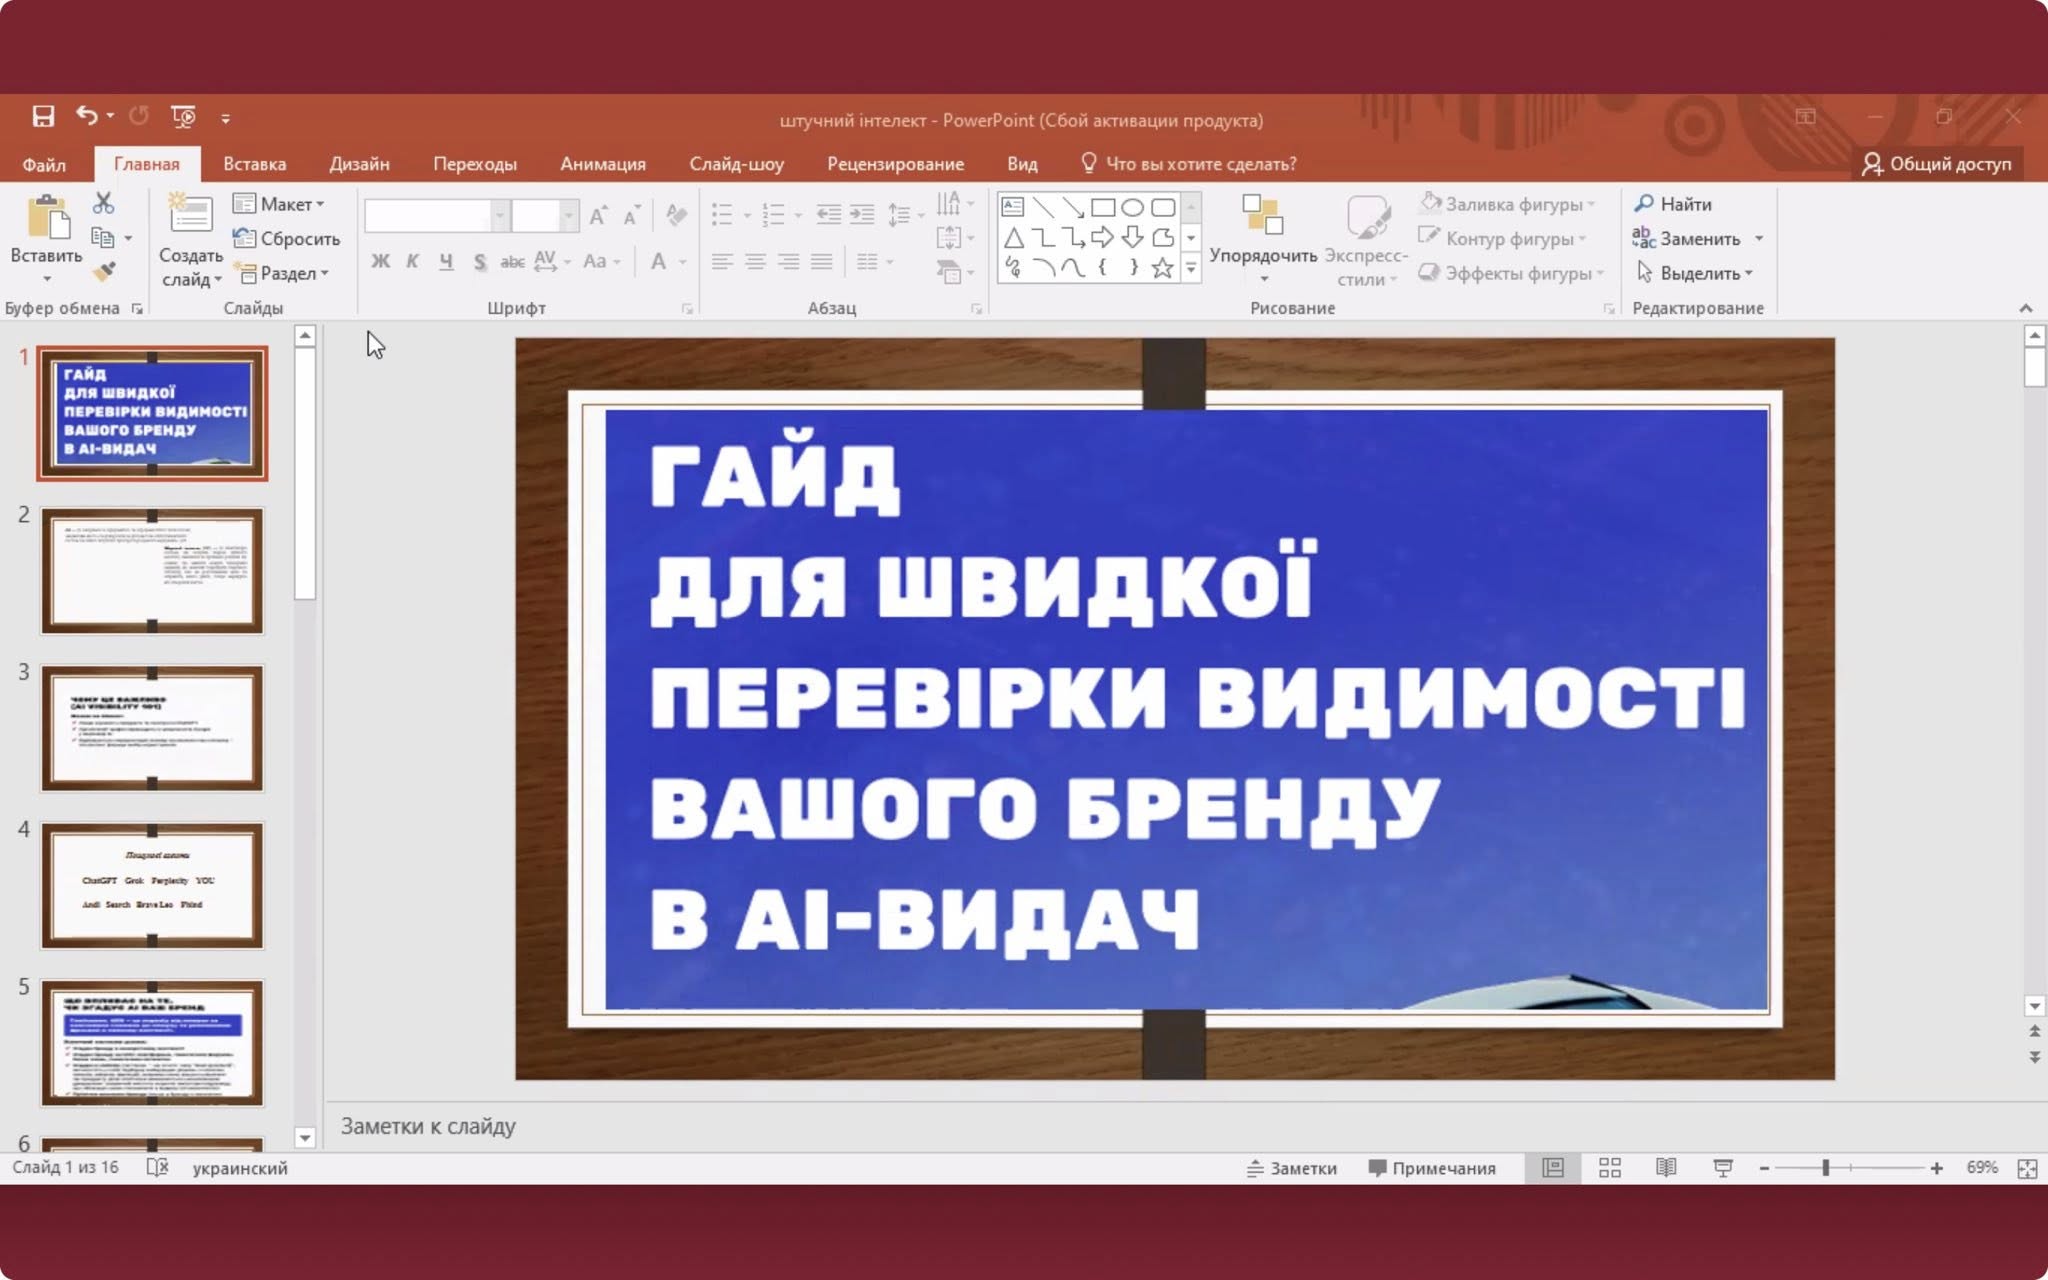The width and height of the screenshot is (2048, 1280).
Task: Click the zoom slider handle
Action: tap(1825, 1168)
